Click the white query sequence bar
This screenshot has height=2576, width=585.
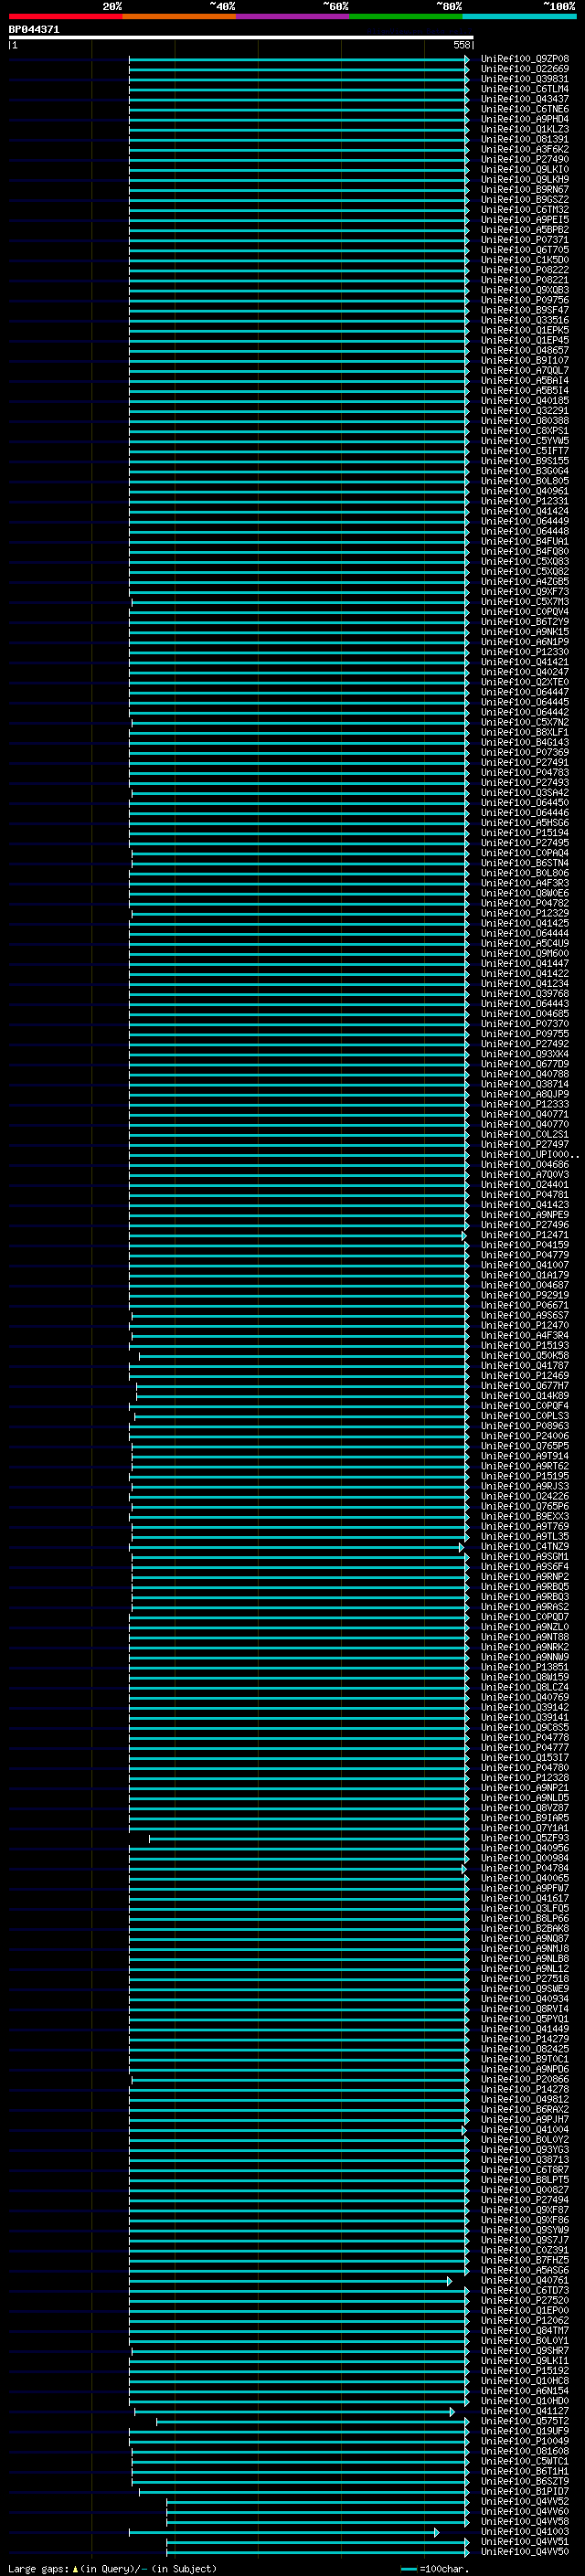click(240, 37)
